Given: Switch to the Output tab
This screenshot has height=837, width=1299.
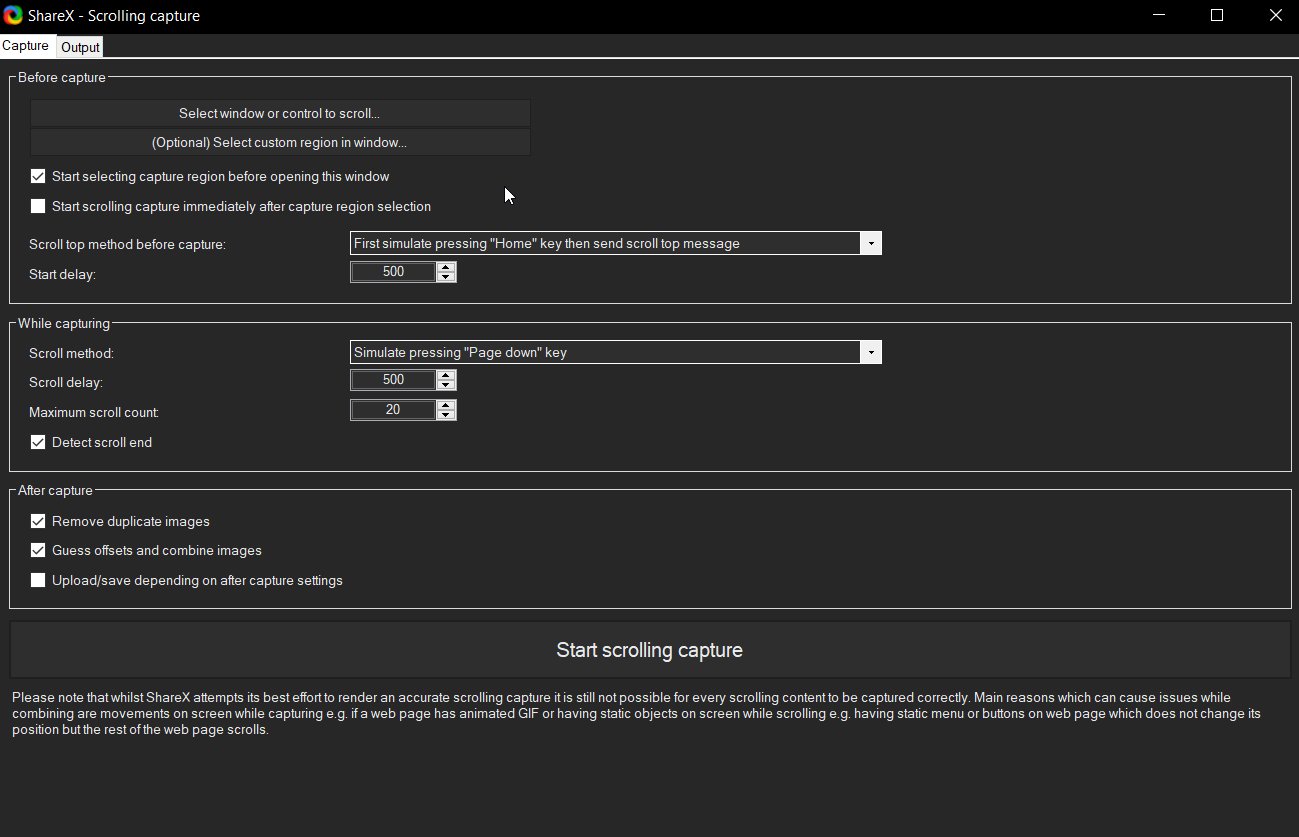Looking at the screenshot, I should [80, 47].
